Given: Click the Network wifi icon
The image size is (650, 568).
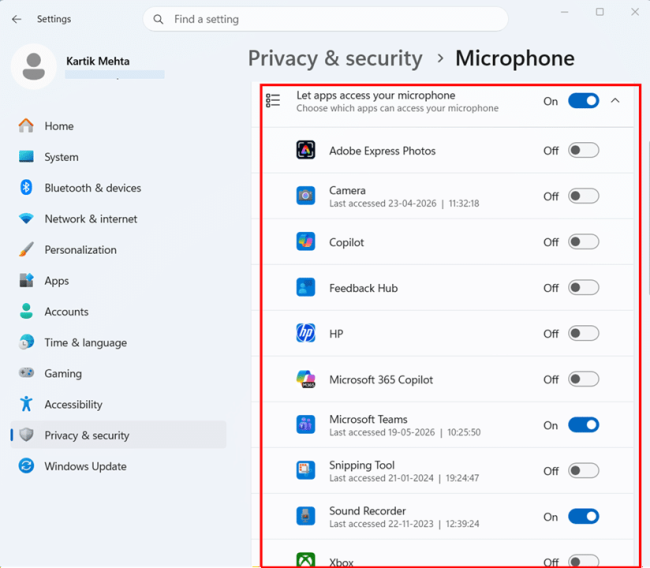Looking at the screenshot, I should (26, 218).
